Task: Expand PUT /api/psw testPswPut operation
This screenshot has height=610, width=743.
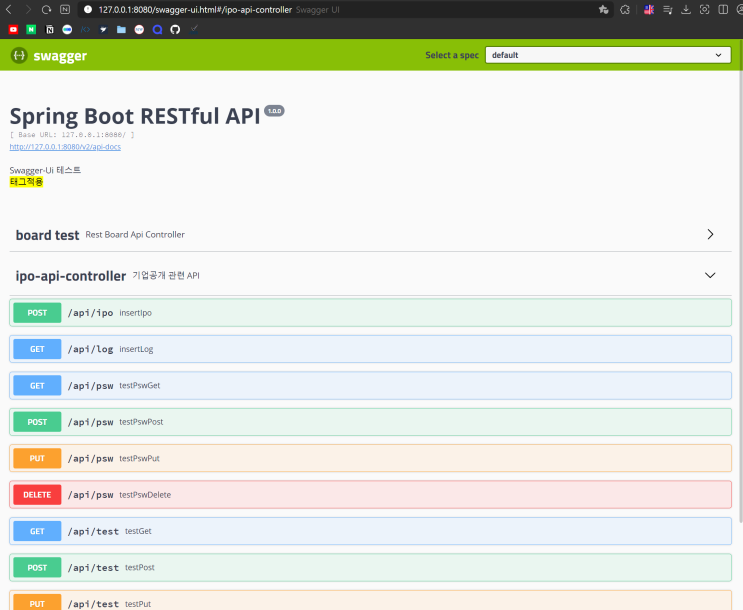Action: coord(371,458)
